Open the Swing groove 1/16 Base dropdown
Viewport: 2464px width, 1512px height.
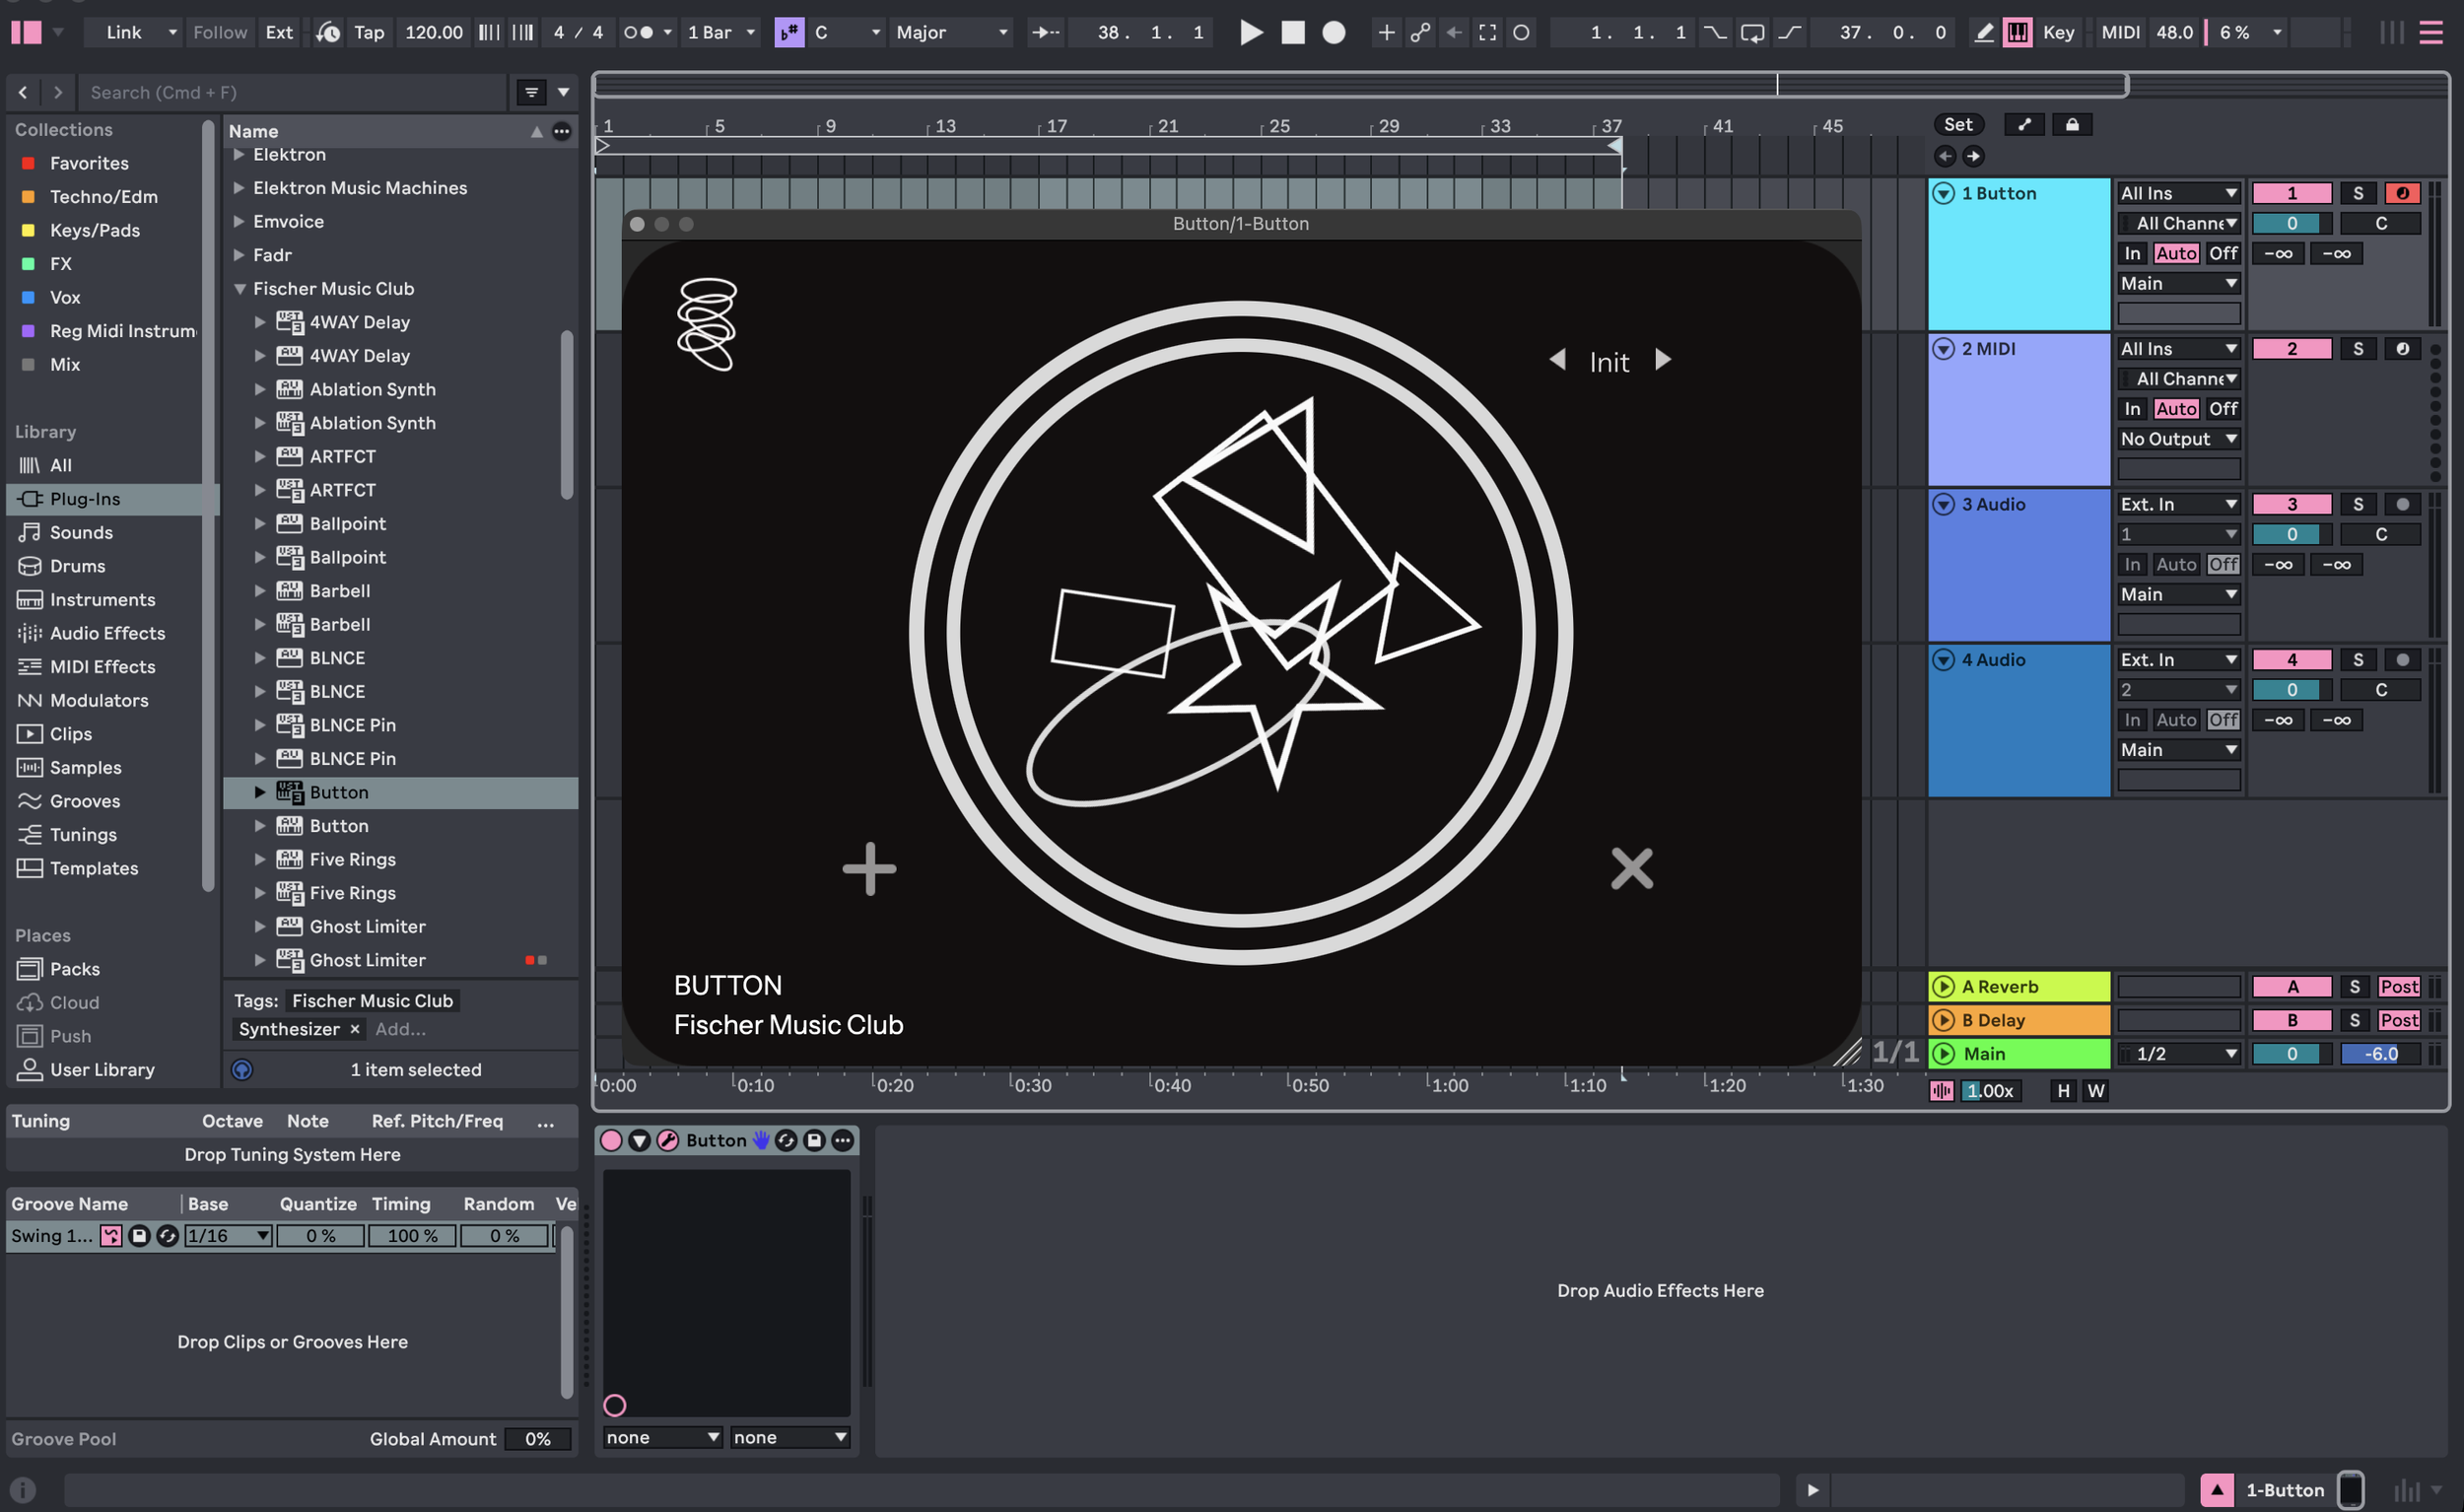tap(228, 1235)
